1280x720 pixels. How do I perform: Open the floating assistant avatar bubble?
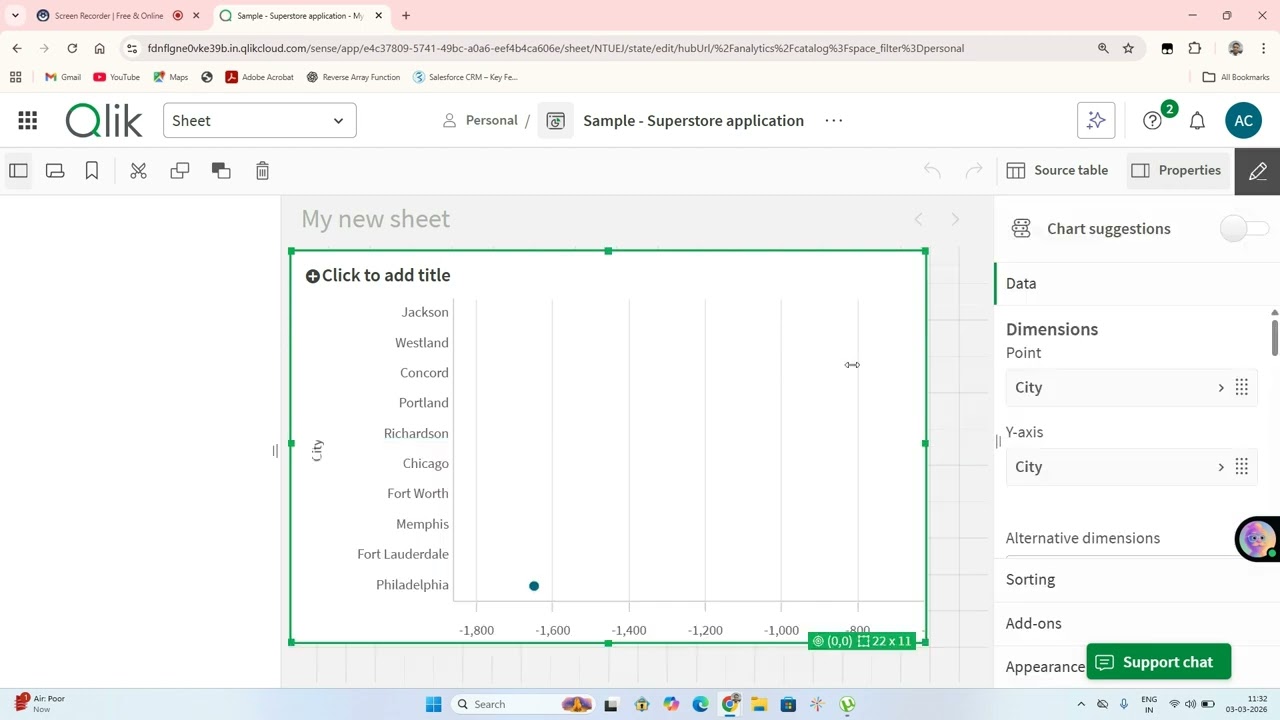pyautogui.click(x=1256, y=539)
